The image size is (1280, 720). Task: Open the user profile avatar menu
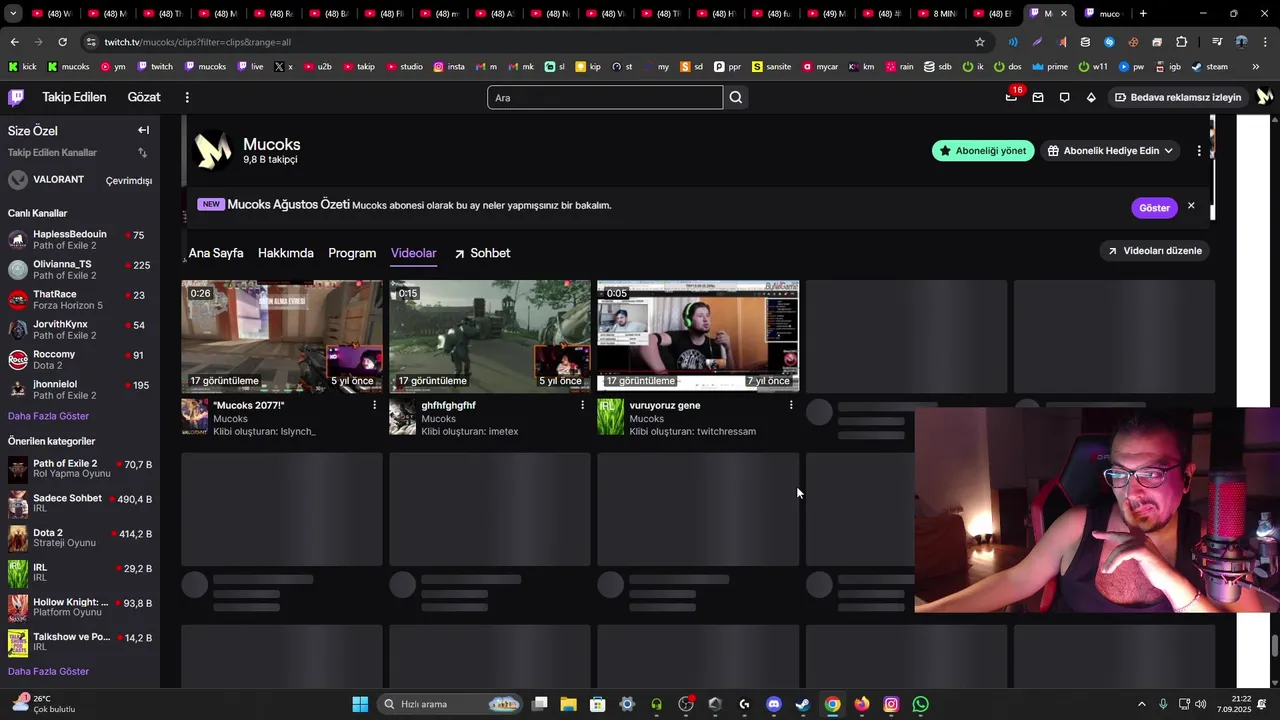pyautogui.click(x=1264, y=97)
